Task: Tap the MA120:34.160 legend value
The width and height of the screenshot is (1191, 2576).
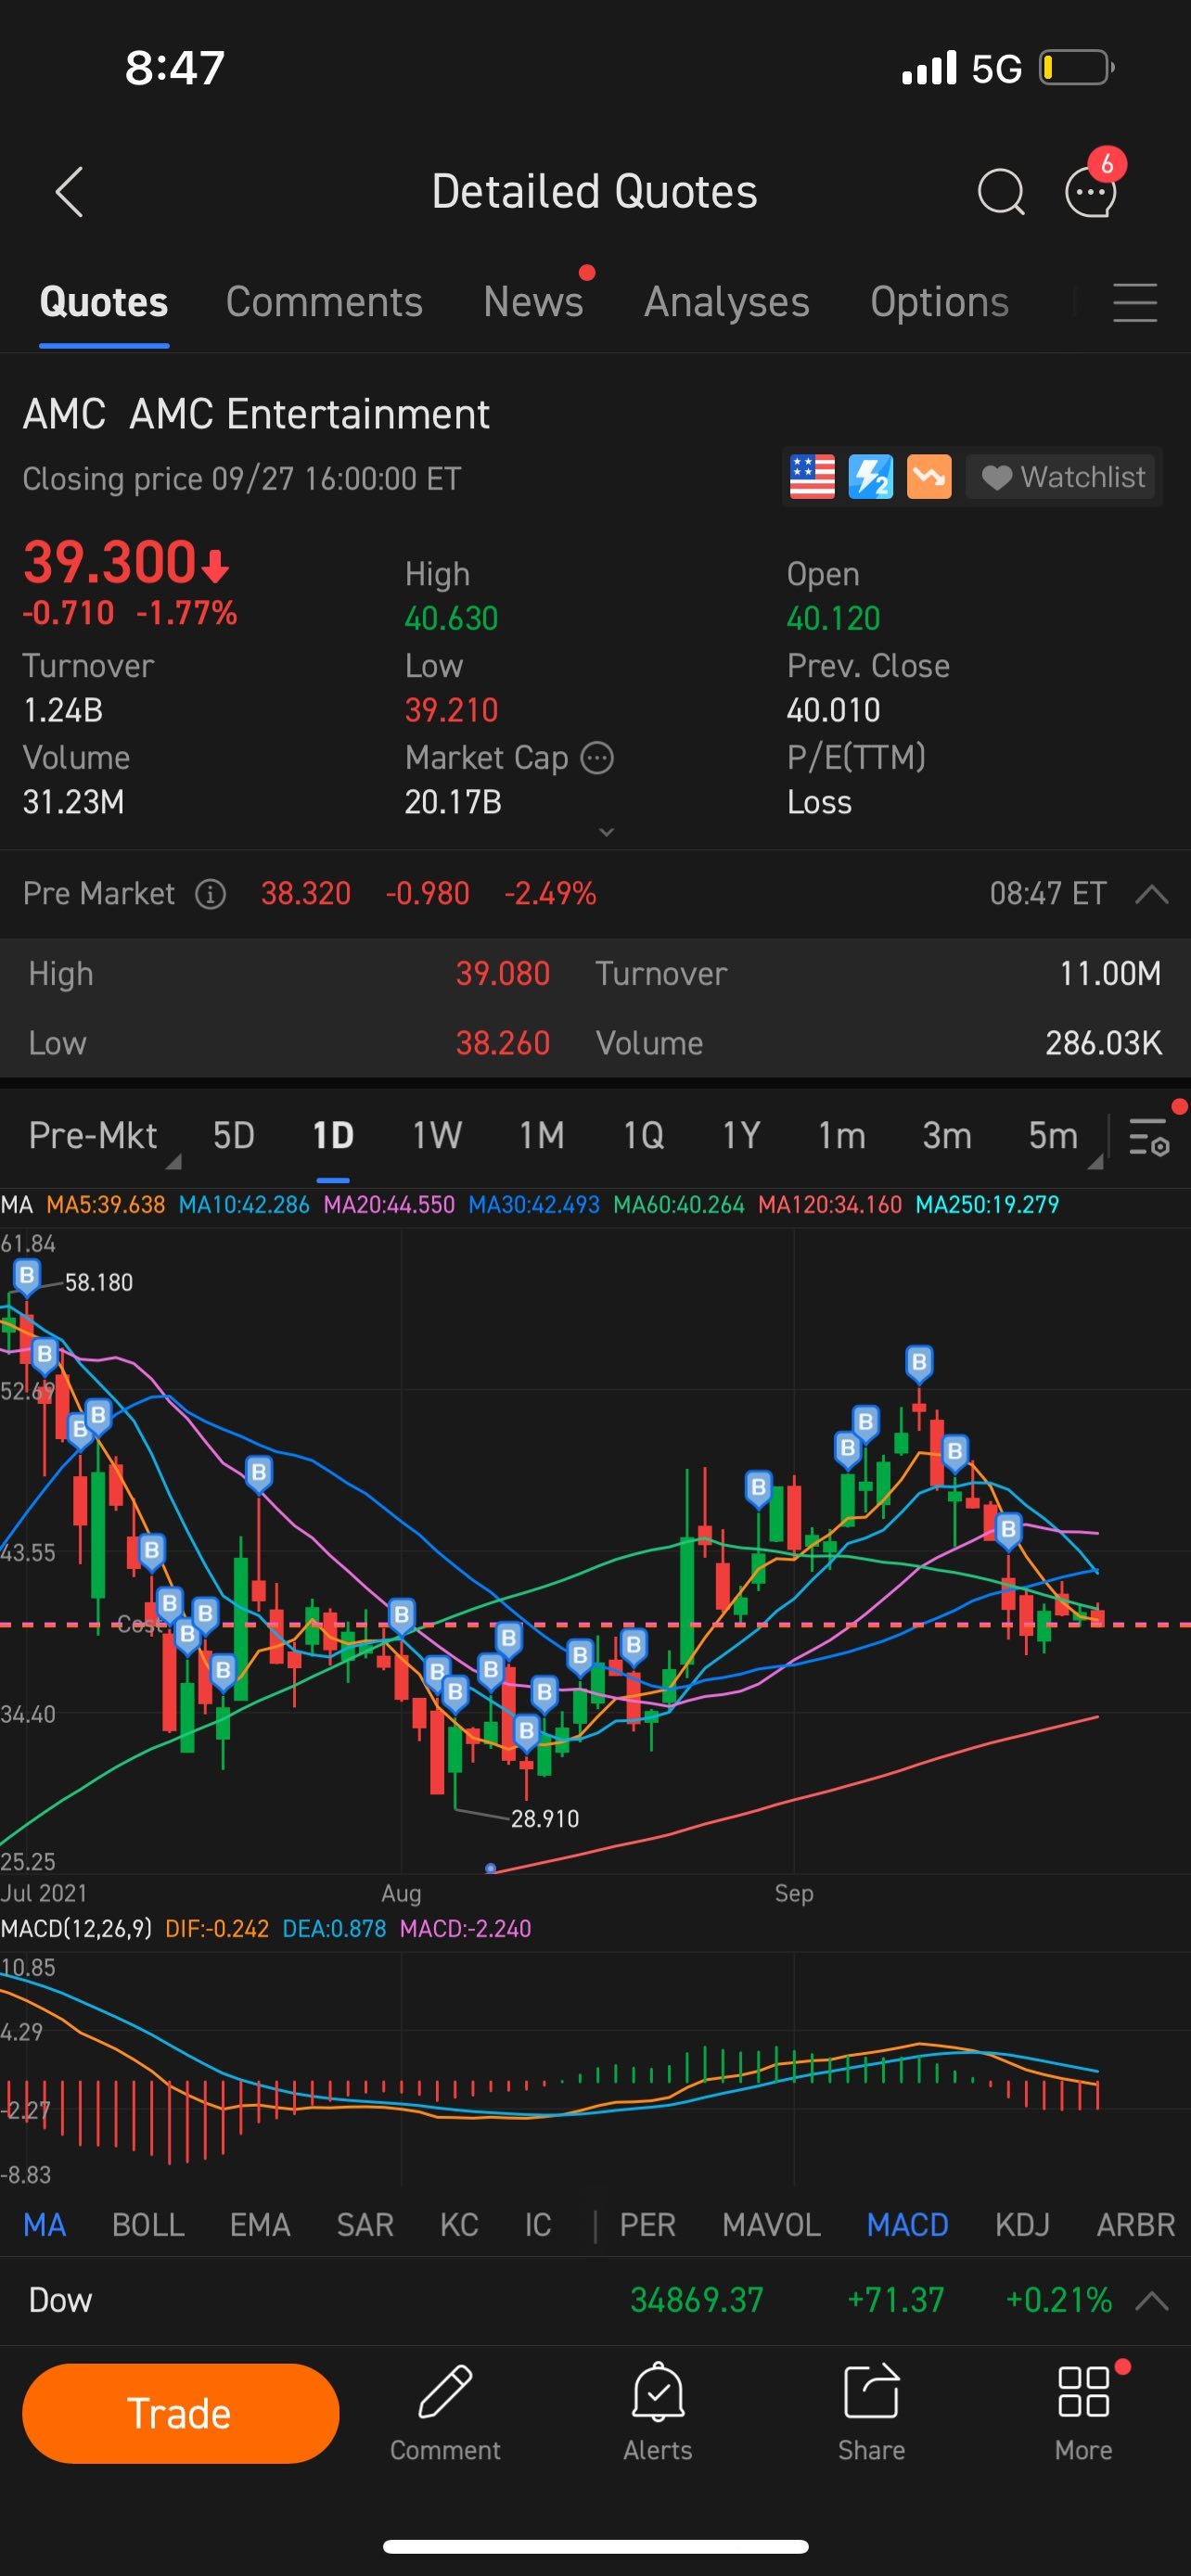Action: (830, 1205)
